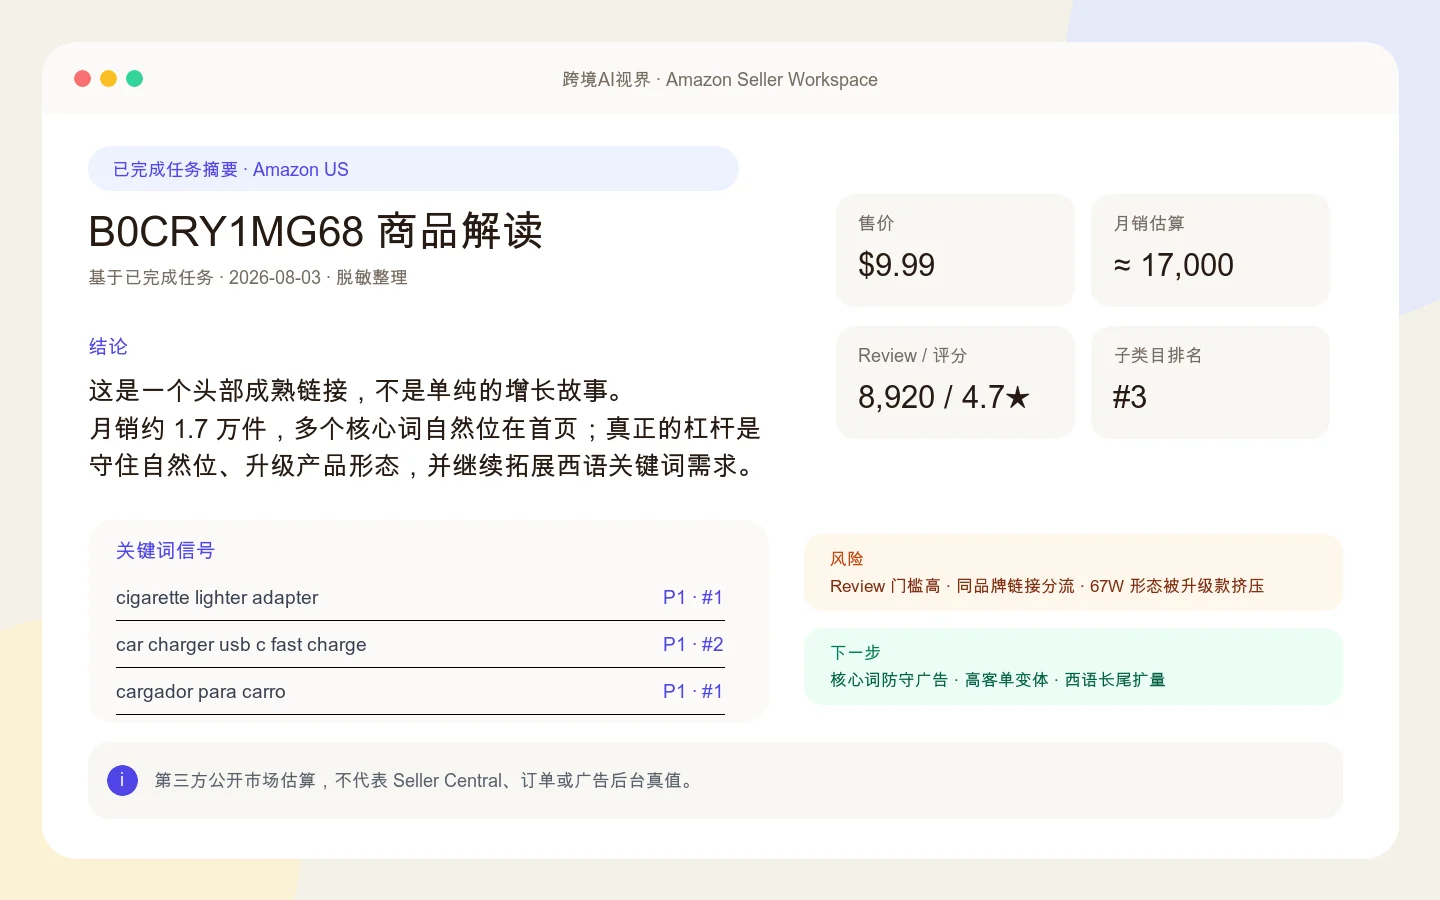Click 'P1 · #1' for cargador para carro
1440x900 pixels.
click(693, 691)
